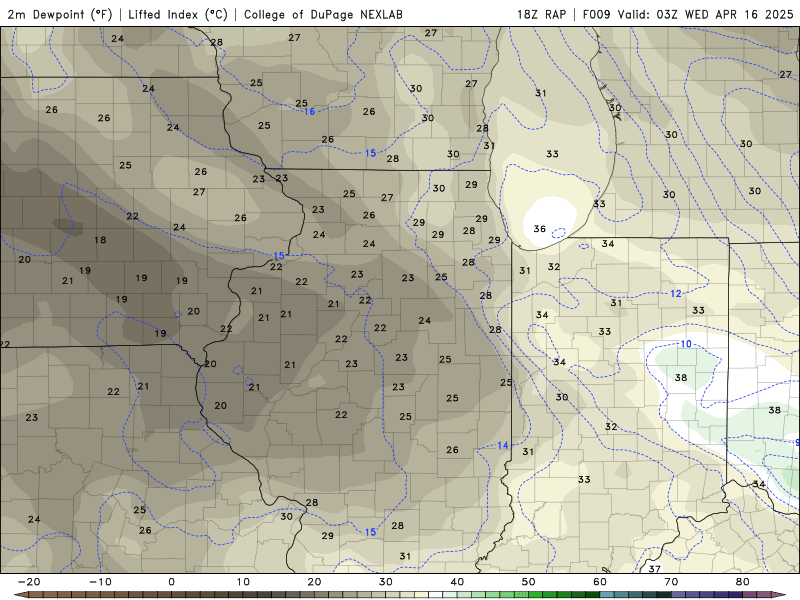Click the '0' color scale label
800x600 pixels.
171,582
